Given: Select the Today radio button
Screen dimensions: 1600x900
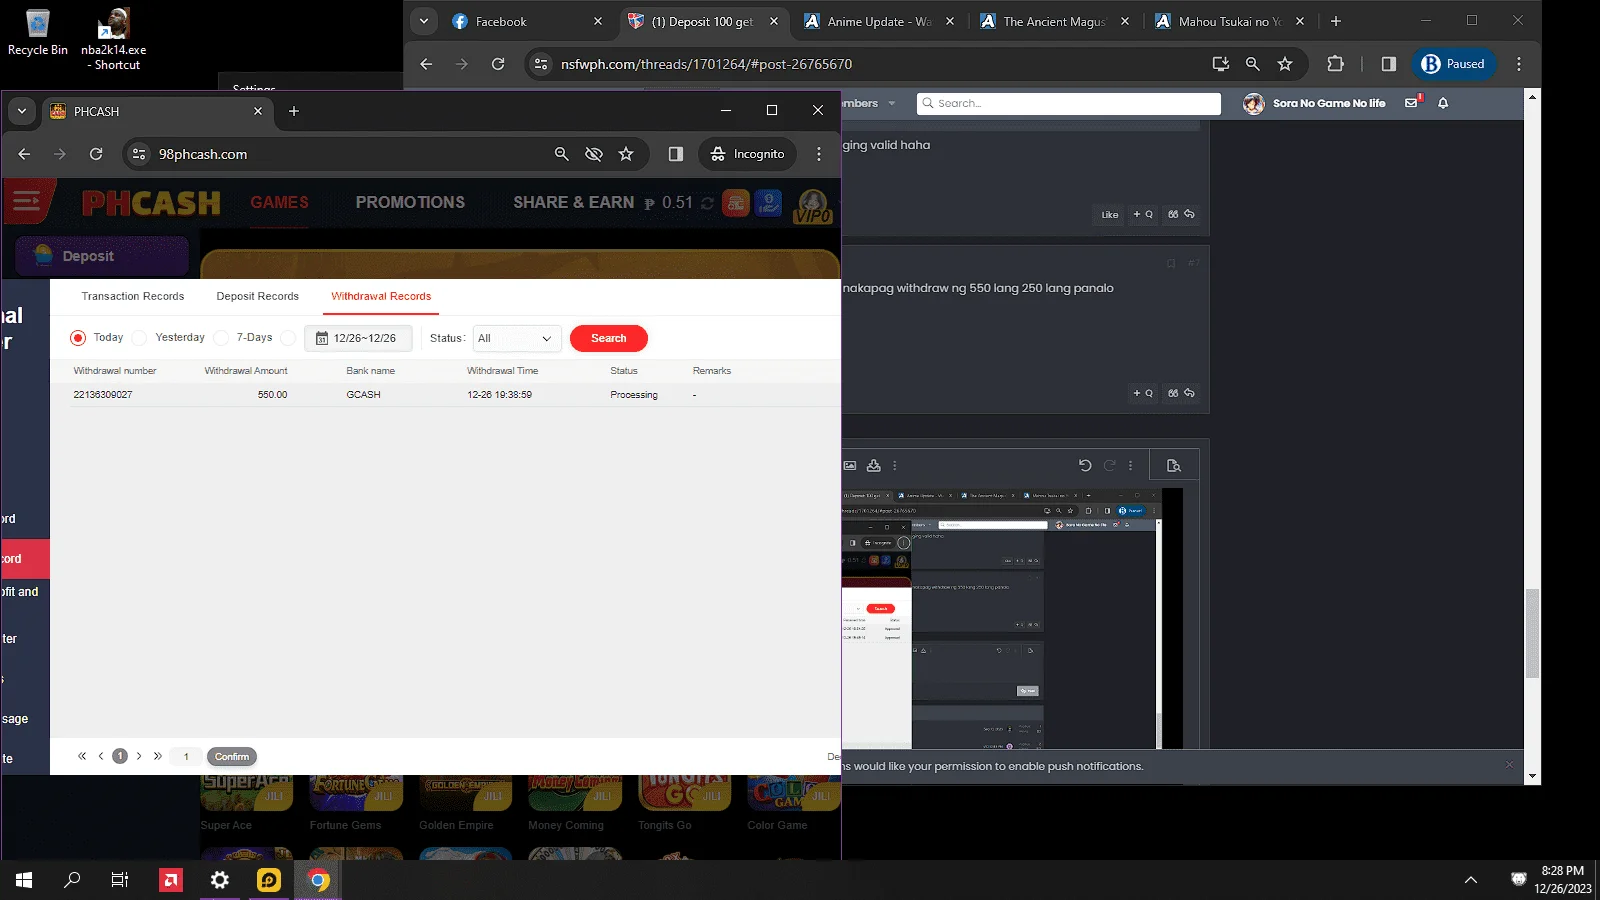Looking at the screenshot, I should (x=78, y=338).
